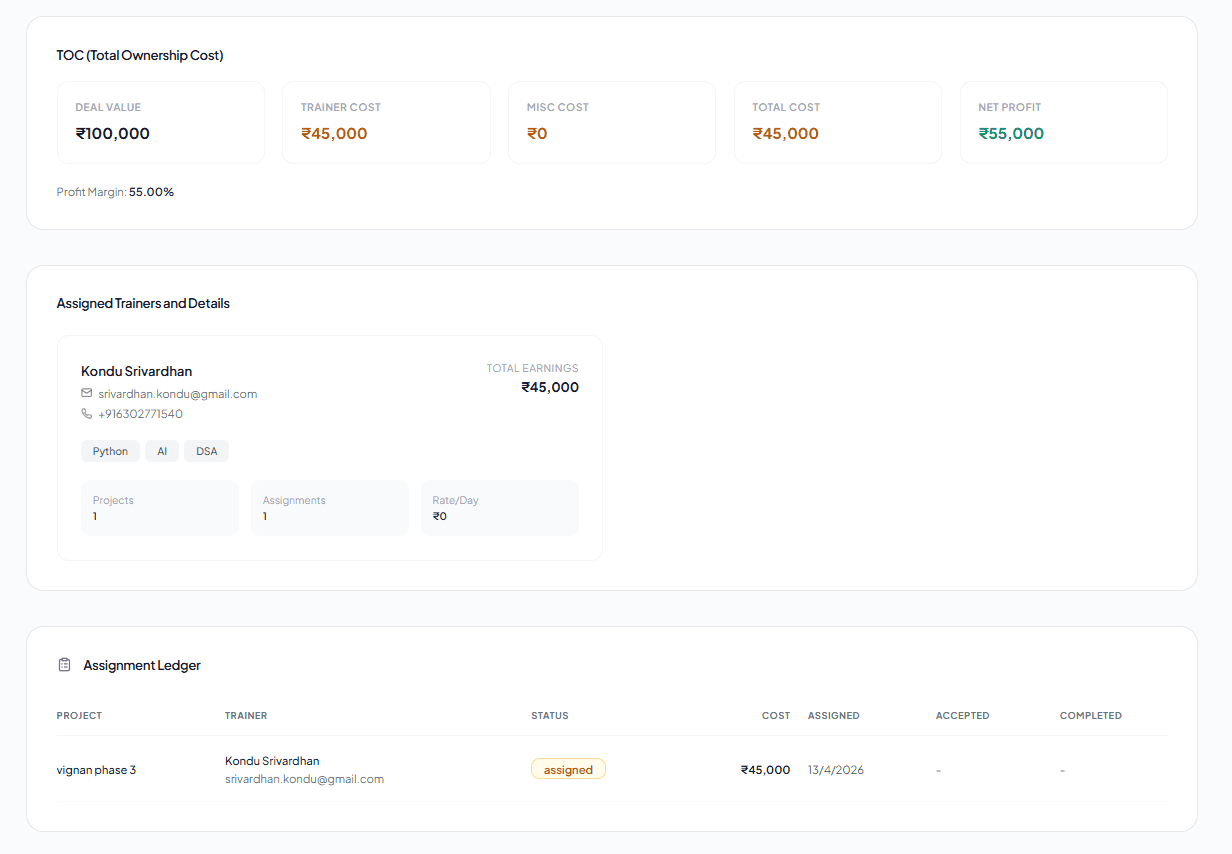
Task: Click the phone icon beside +916302771540
Action: 86,413
